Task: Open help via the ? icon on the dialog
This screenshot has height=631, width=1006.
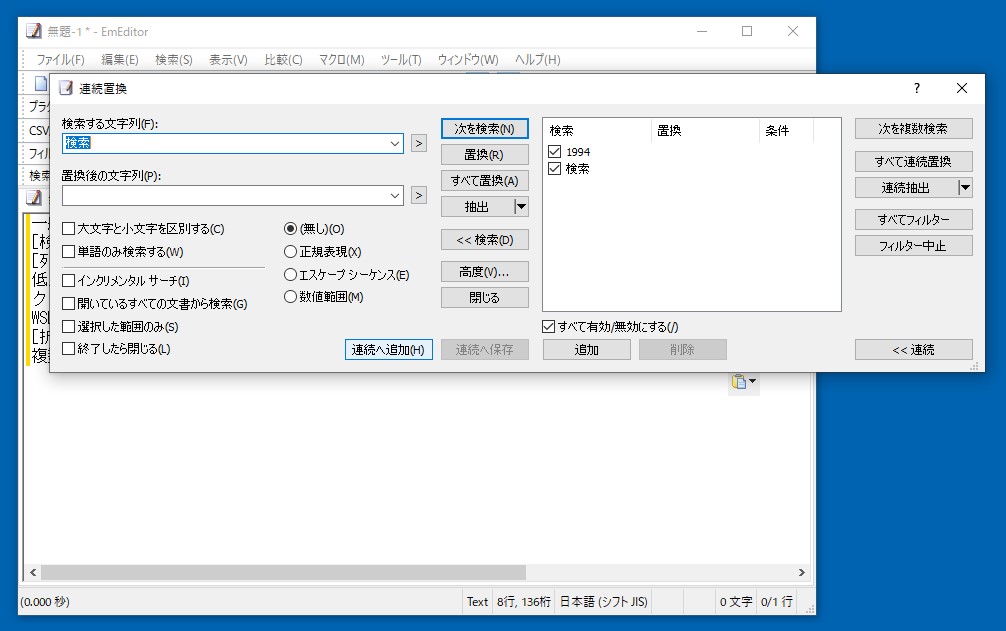Action: tap(917, 88)
